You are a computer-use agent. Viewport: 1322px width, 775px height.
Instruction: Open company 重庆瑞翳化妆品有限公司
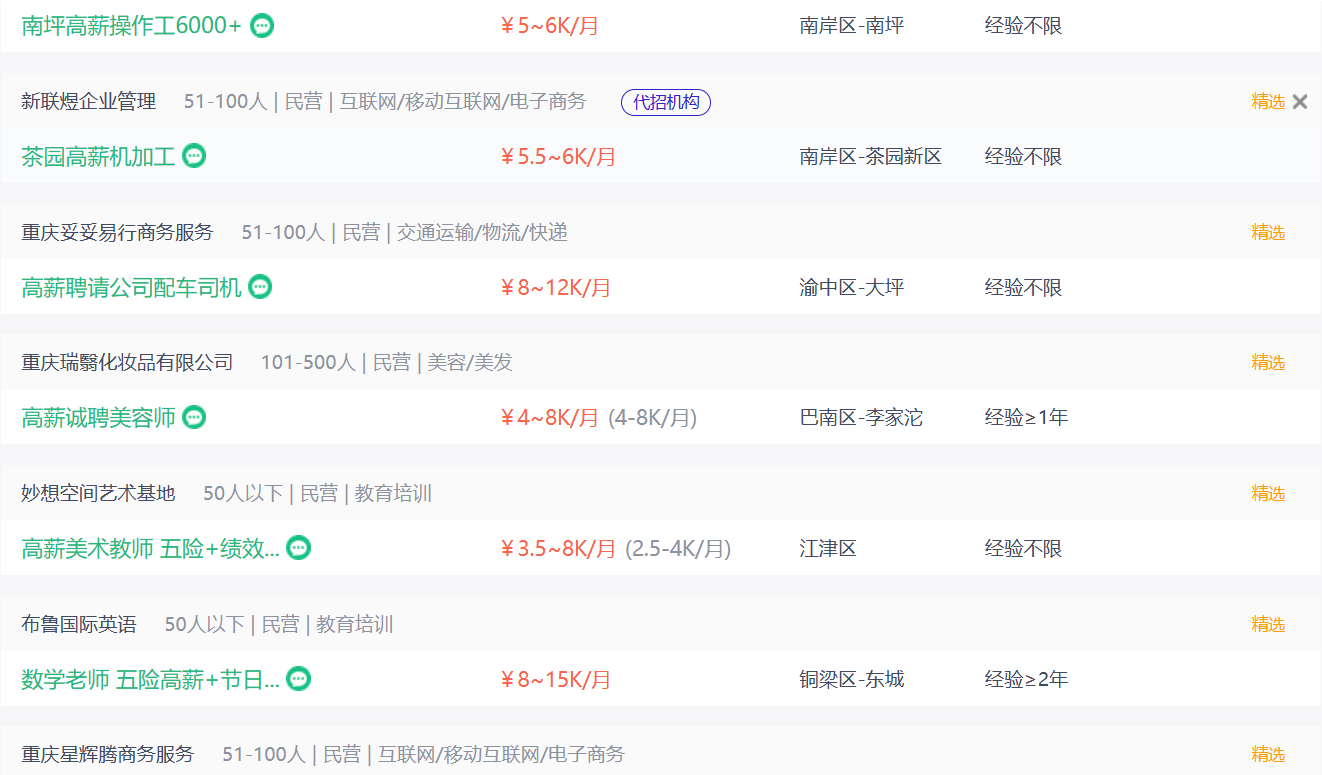point(127,362)
